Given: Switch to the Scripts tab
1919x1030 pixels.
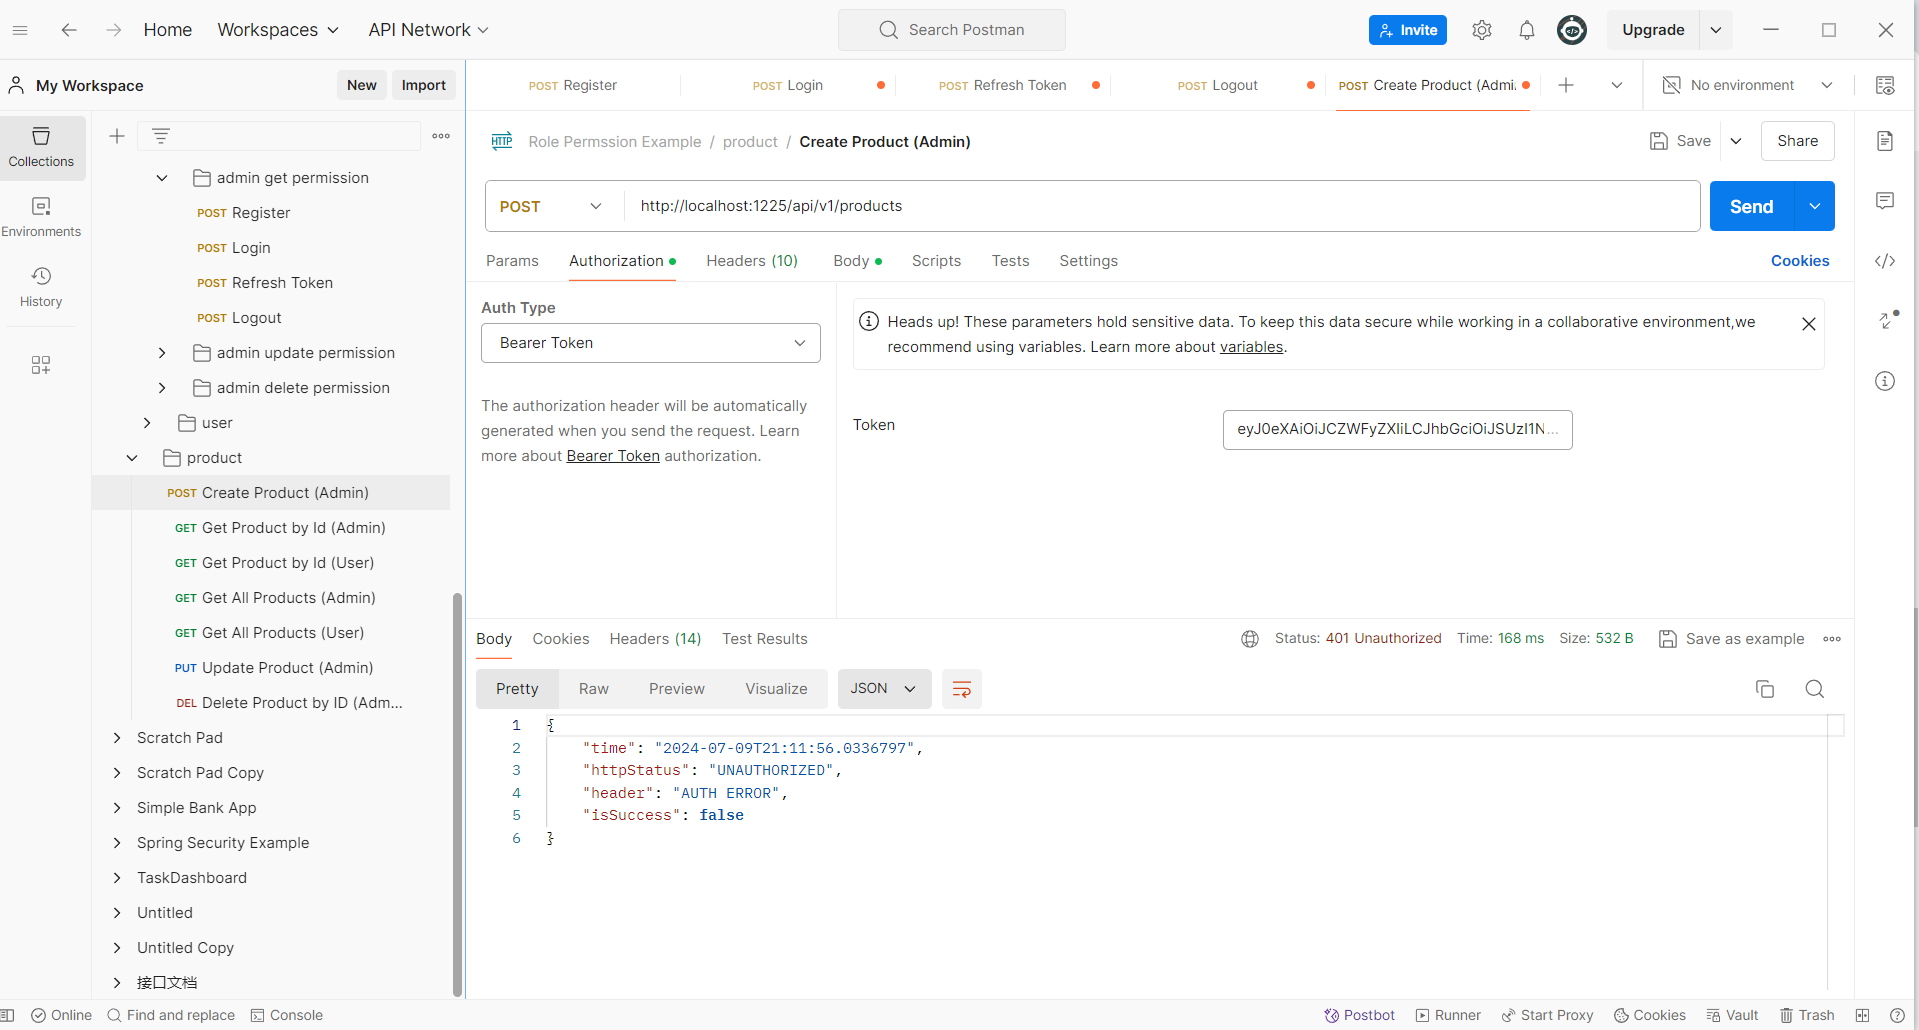Looking at the screenshot, I should click(x=936, y=261).
